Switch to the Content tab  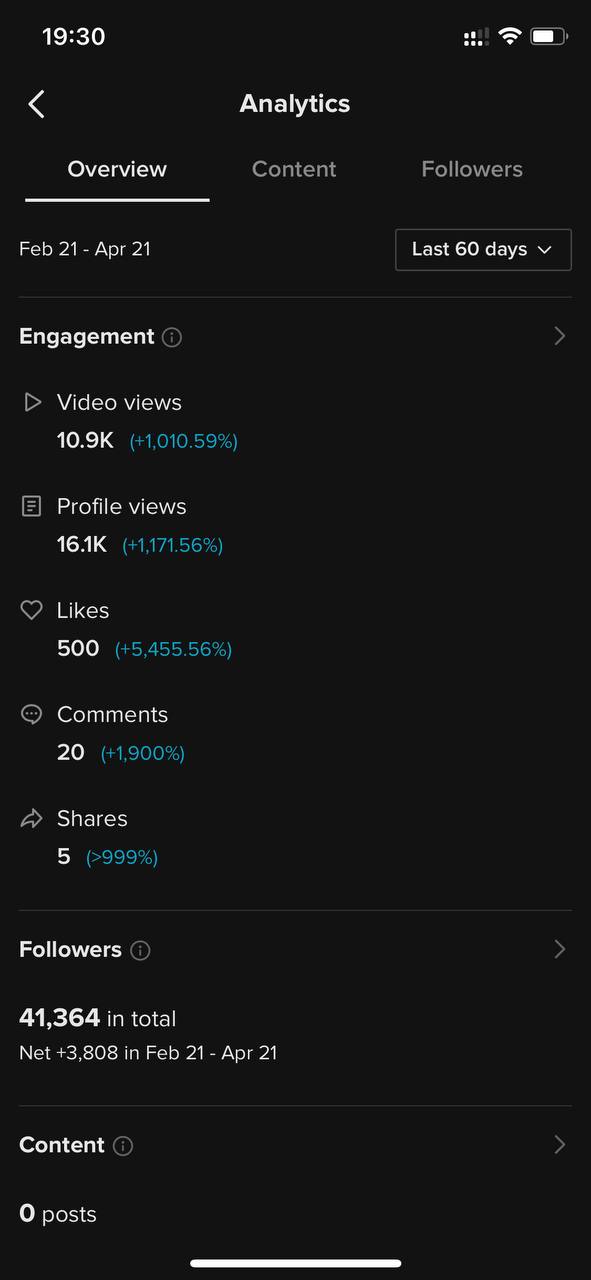294,169
